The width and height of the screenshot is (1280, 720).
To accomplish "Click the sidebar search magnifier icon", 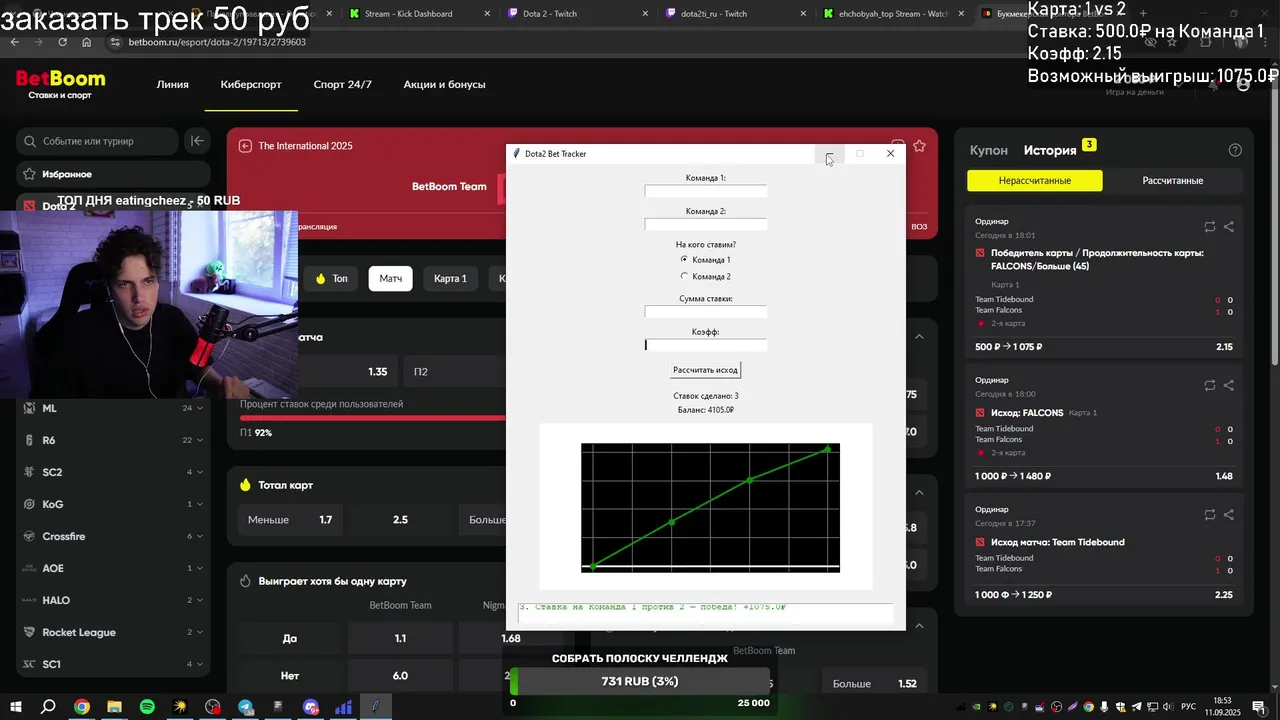I will click(x=30, y=141).
